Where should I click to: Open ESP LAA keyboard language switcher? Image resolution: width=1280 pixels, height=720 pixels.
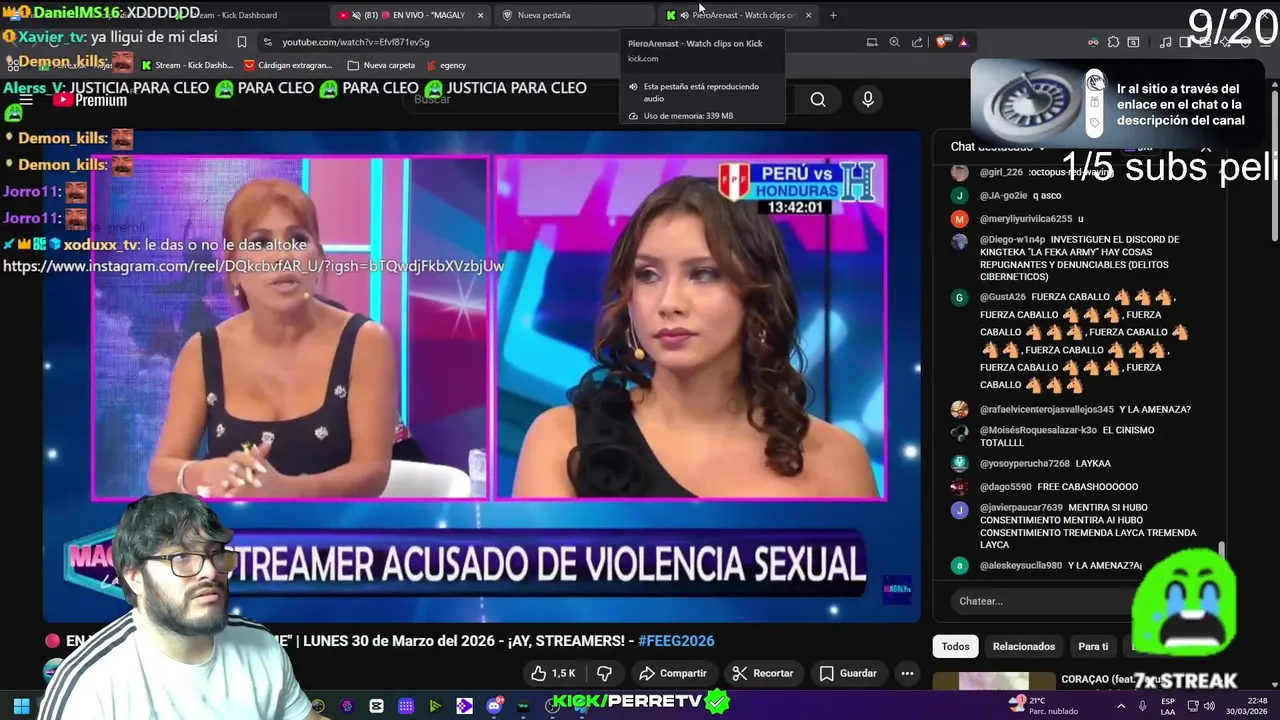1168,706
